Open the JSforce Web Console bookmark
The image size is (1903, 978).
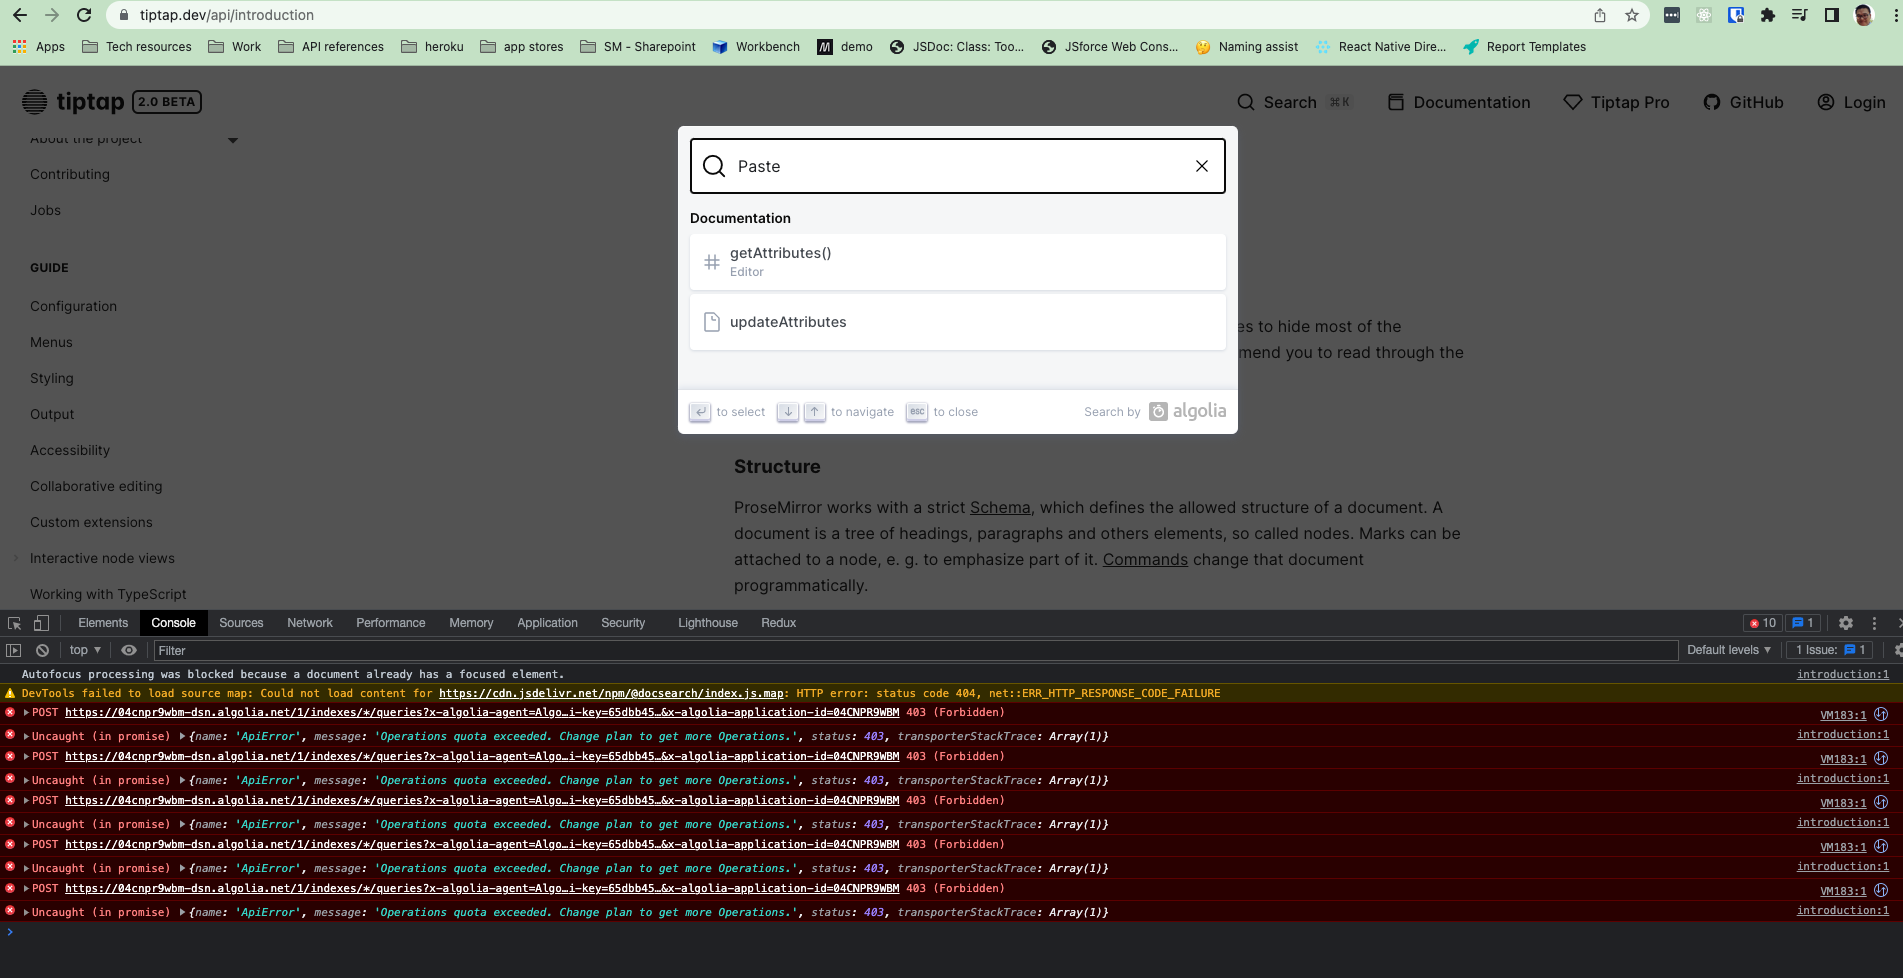[1110, 47]
